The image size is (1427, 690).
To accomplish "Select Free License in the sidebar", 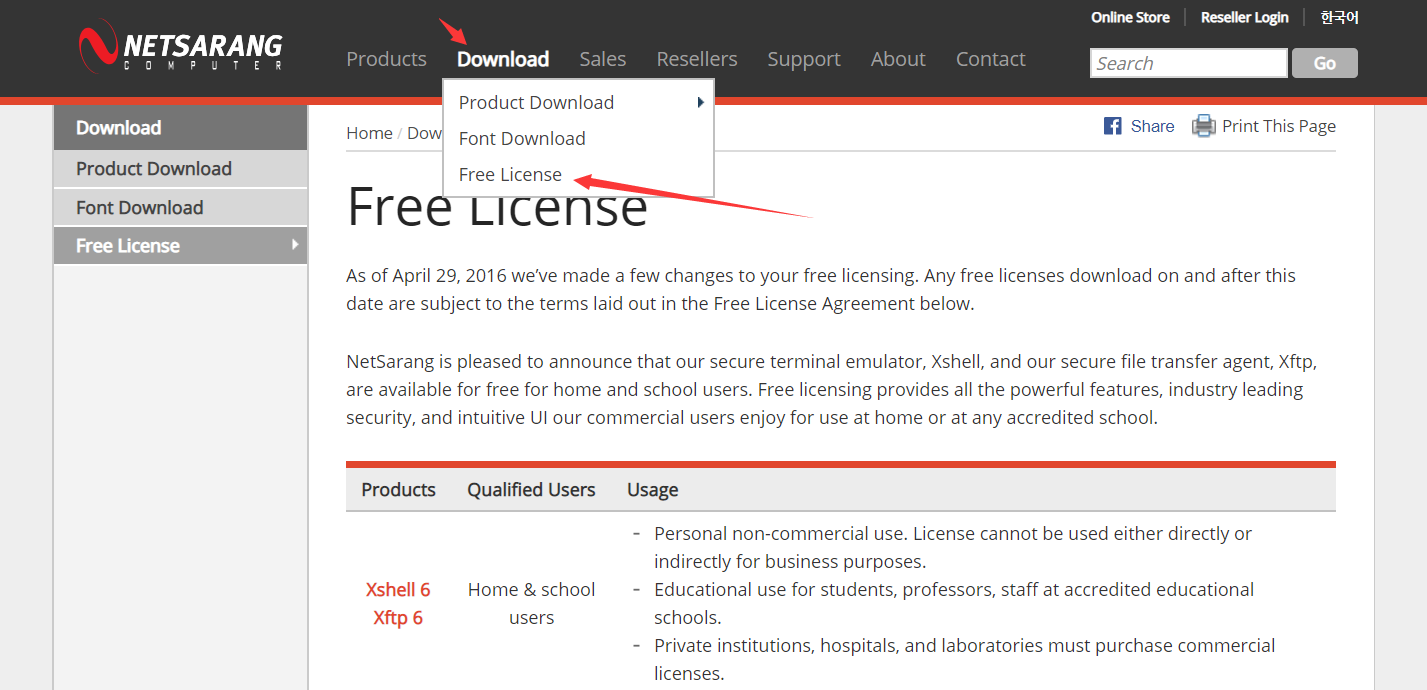I will tap(180, 245).
